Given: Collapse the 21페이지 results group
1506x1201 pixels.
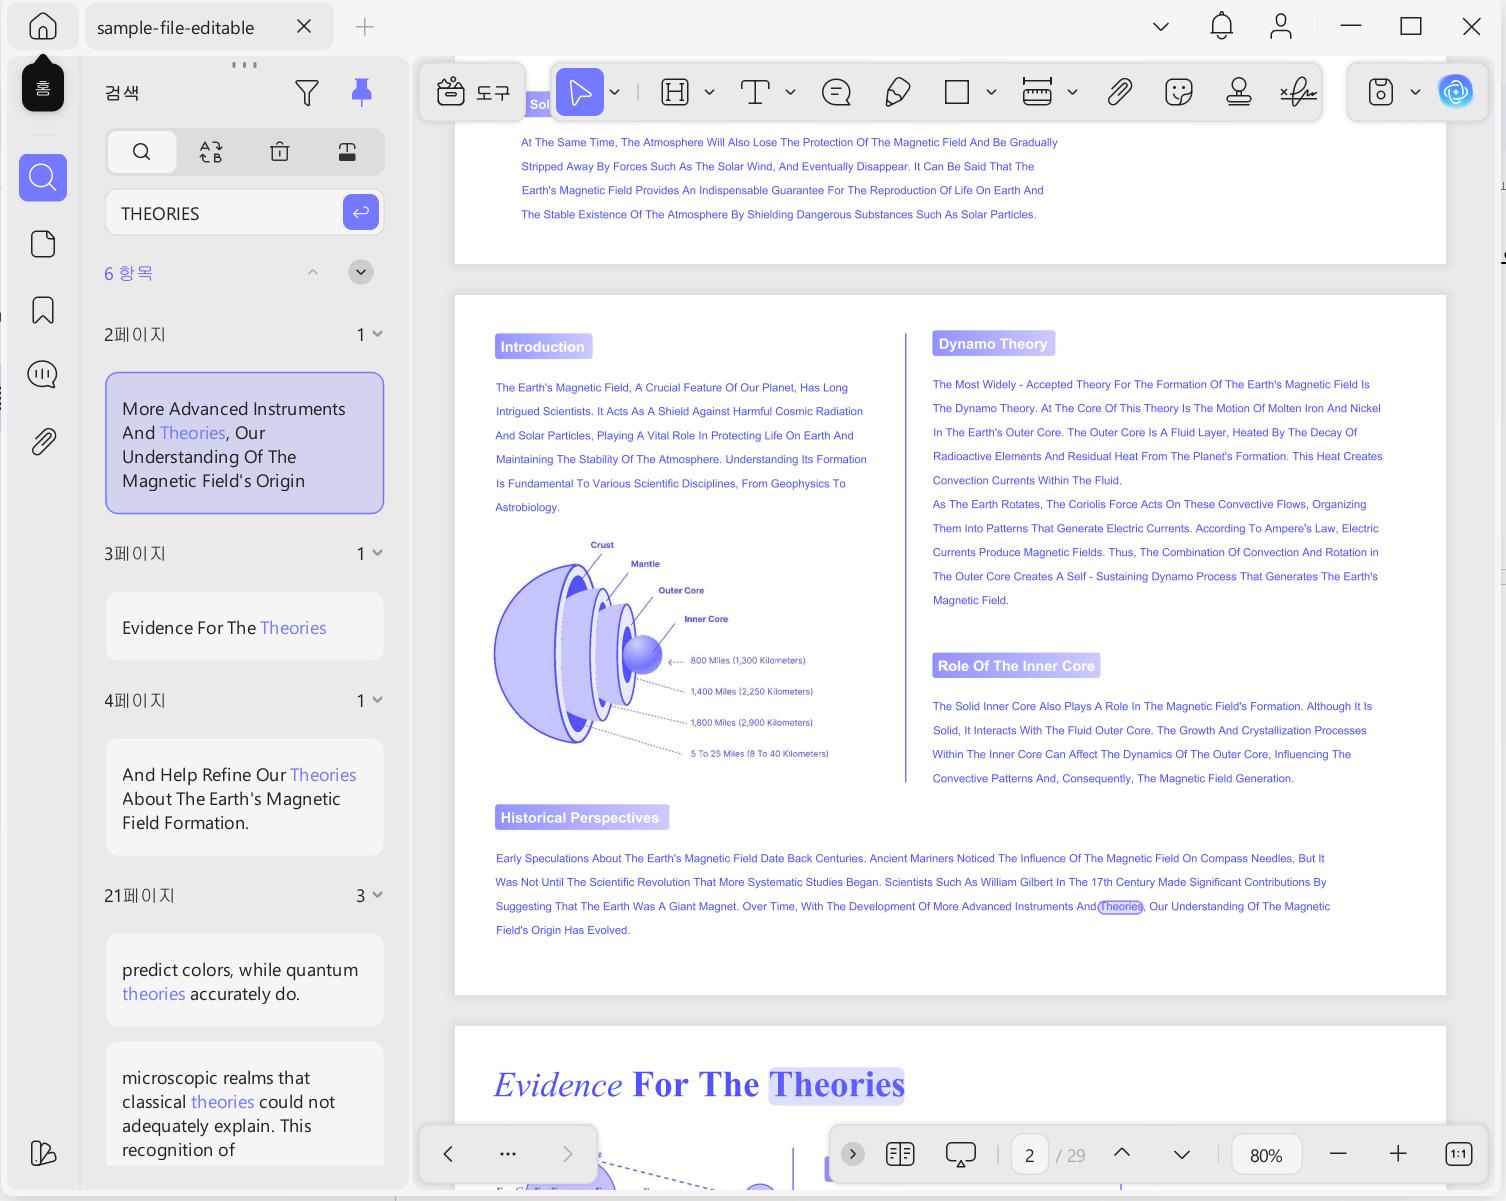Looking at the screenshot, I should (377, 895).
